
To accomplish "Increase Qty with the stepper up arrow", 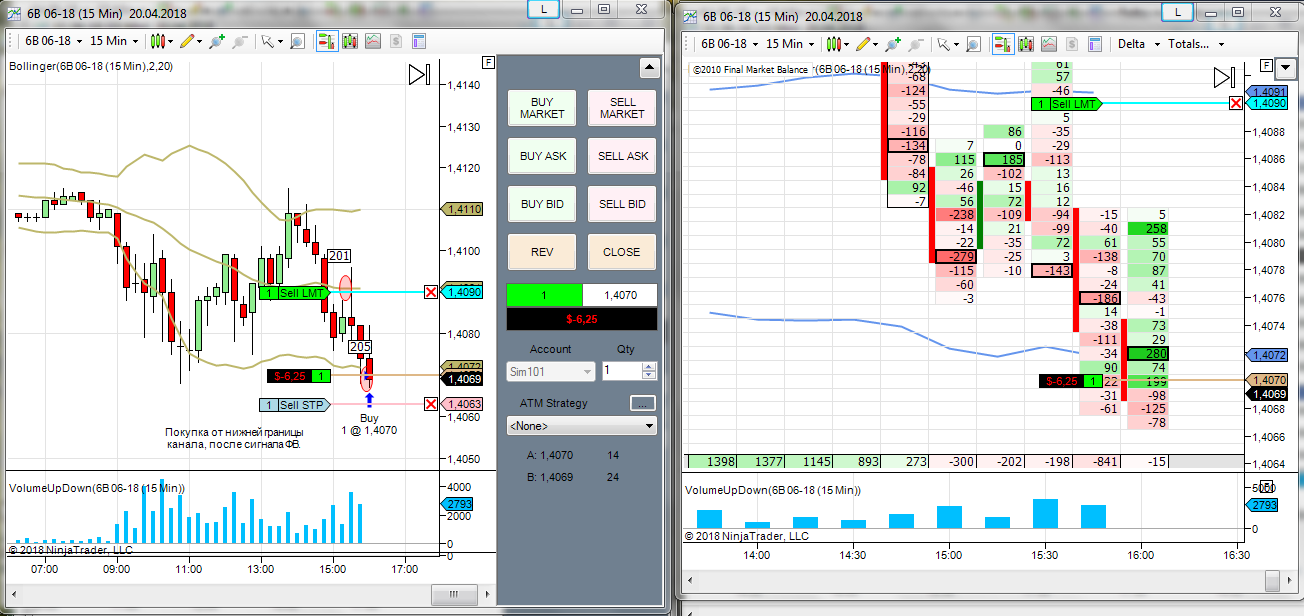I will [x=650, y=366].
